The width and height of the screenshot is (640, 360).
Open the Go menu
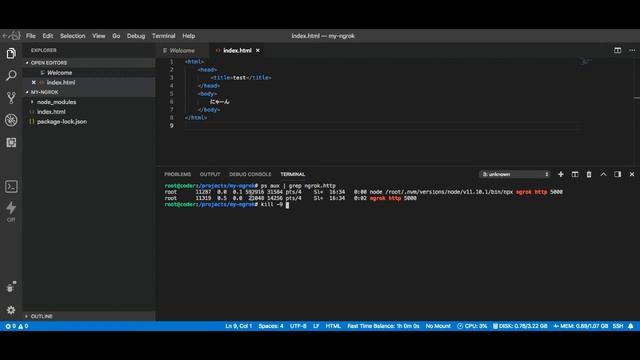[x=116, y=36]
